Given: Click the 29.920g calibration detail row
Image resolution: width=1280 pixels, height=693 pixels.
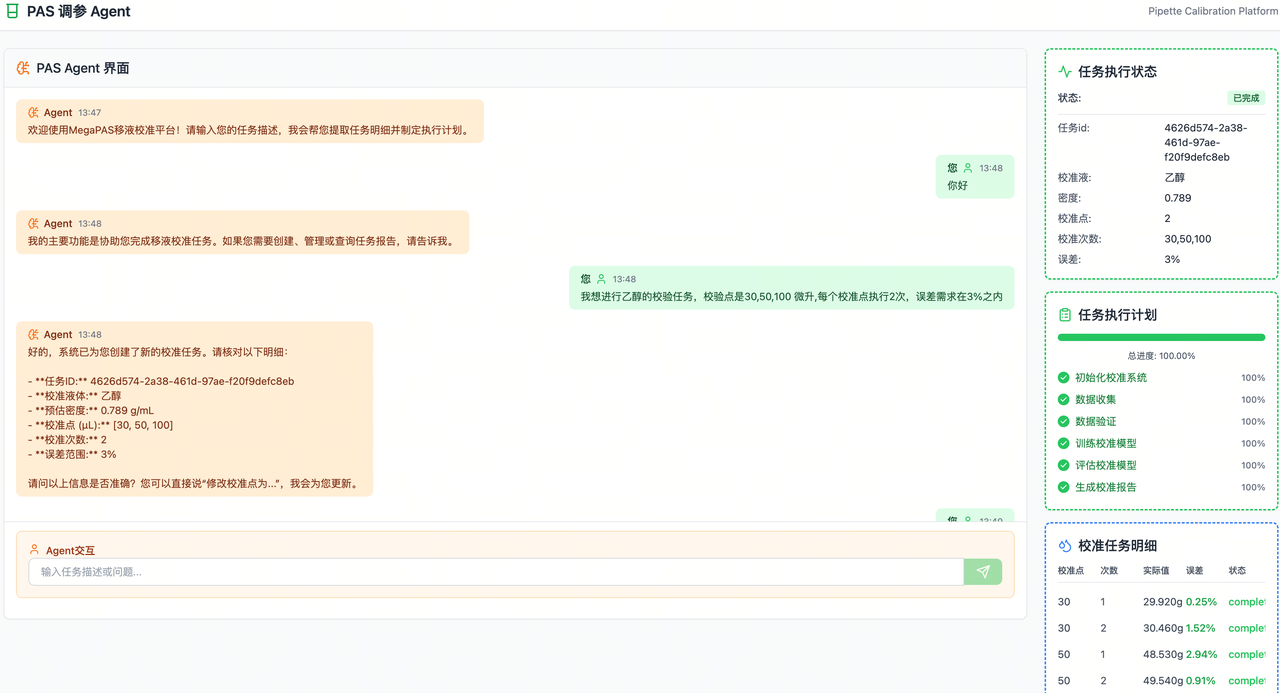Looking at the screenshot, I should pyautogui.click(x=1161, y=602).
